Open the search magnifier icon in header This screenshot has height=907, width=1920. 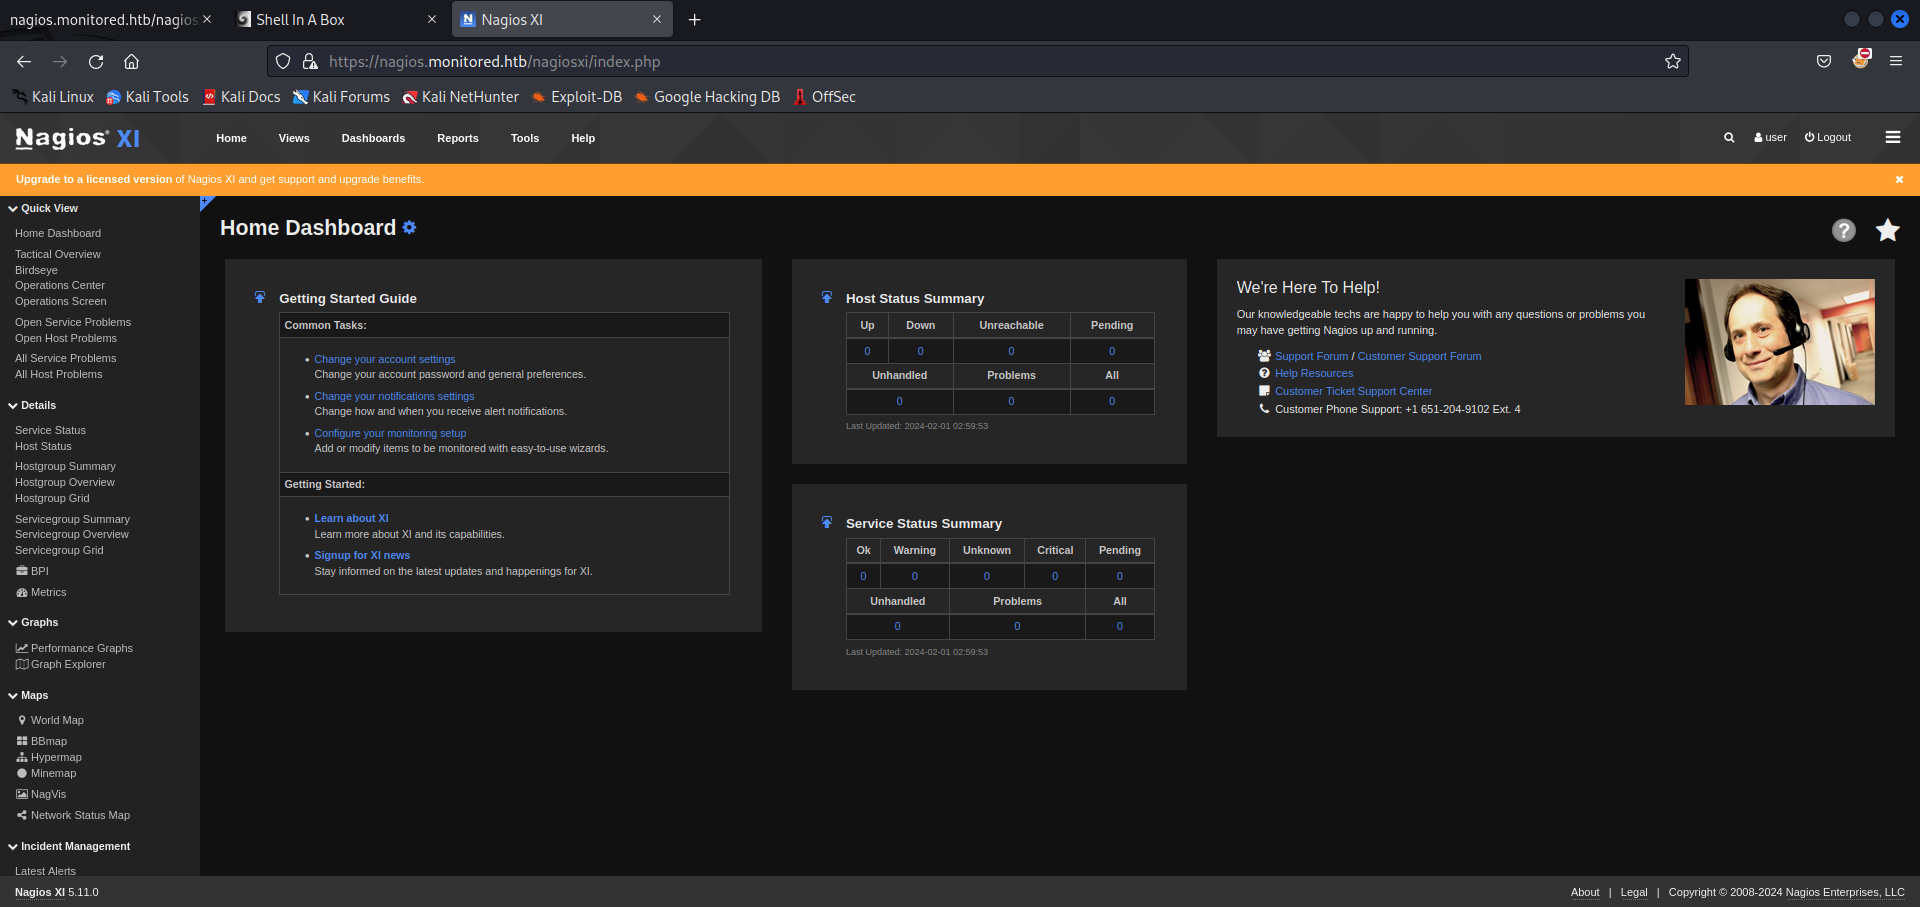tap(1729, 138)
